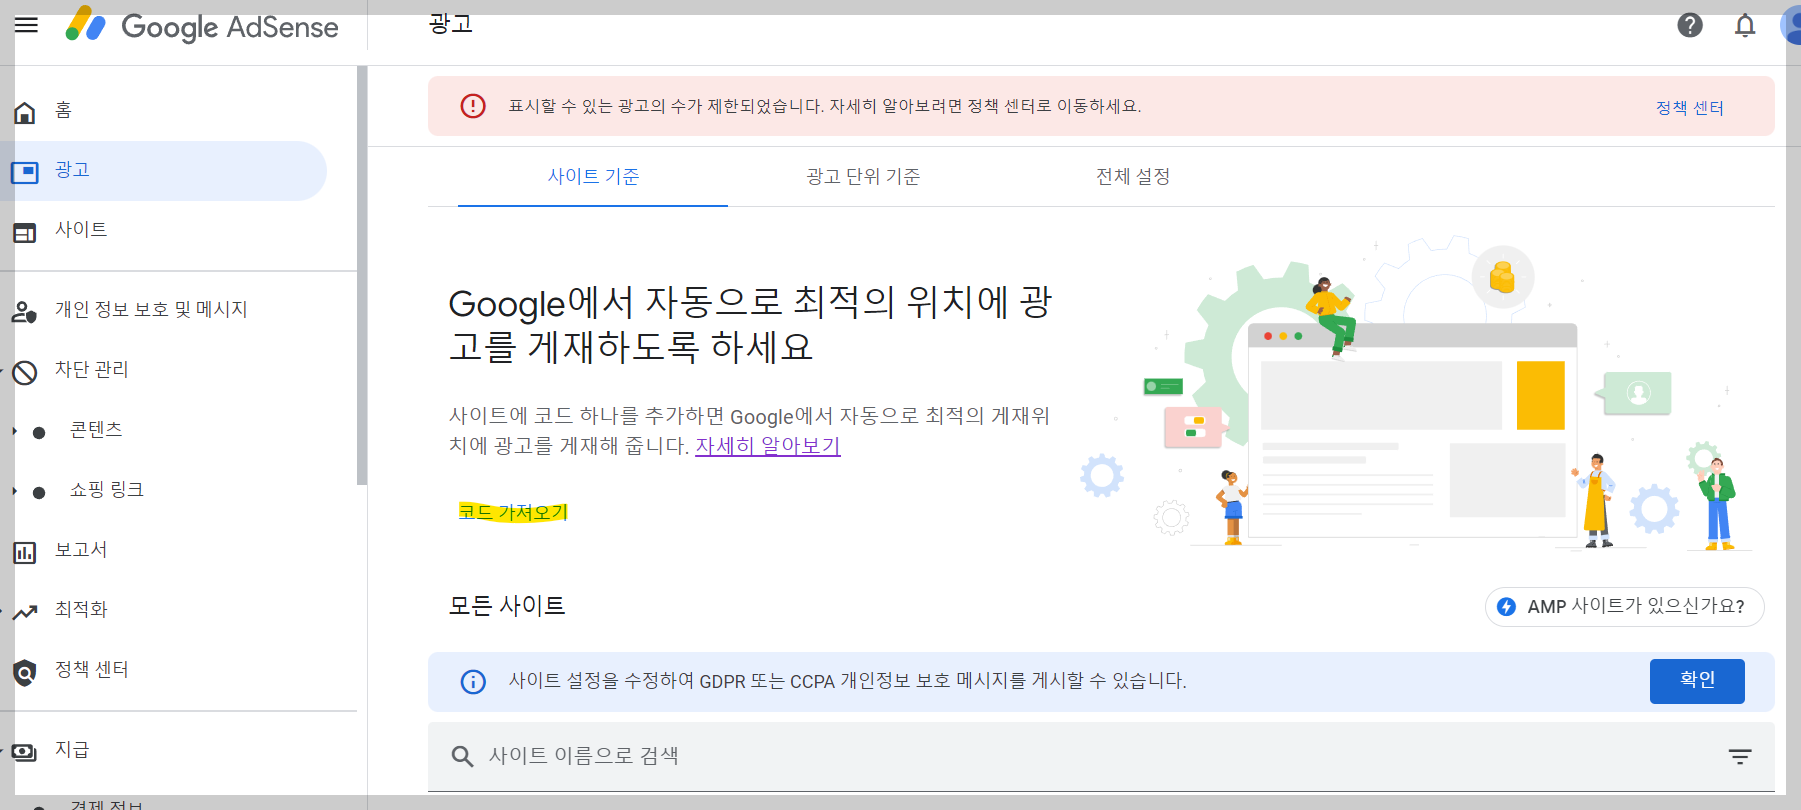Select 사이트 in the sidebar
This screenshot has width=1801, height=810.
pos(81,230)
